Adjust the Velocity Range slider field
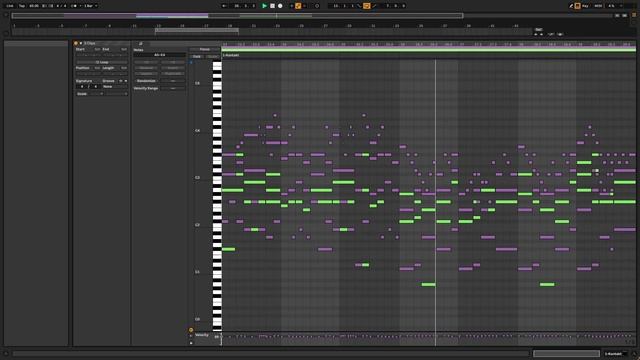The image size is (640, 360). (x=173, y=88)
